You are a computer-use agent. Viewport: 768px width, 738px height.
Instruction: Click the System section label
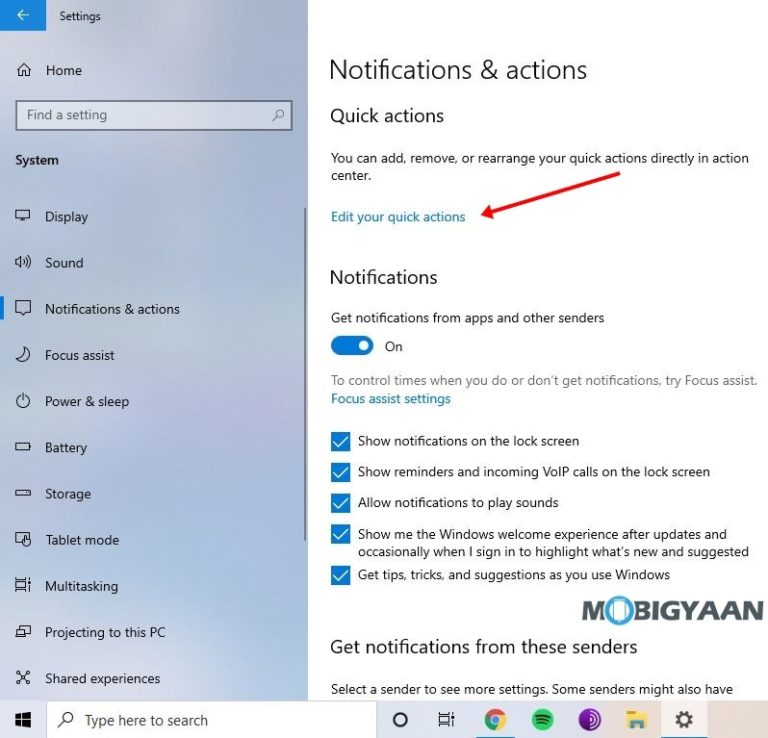click(x=37, y=160)
